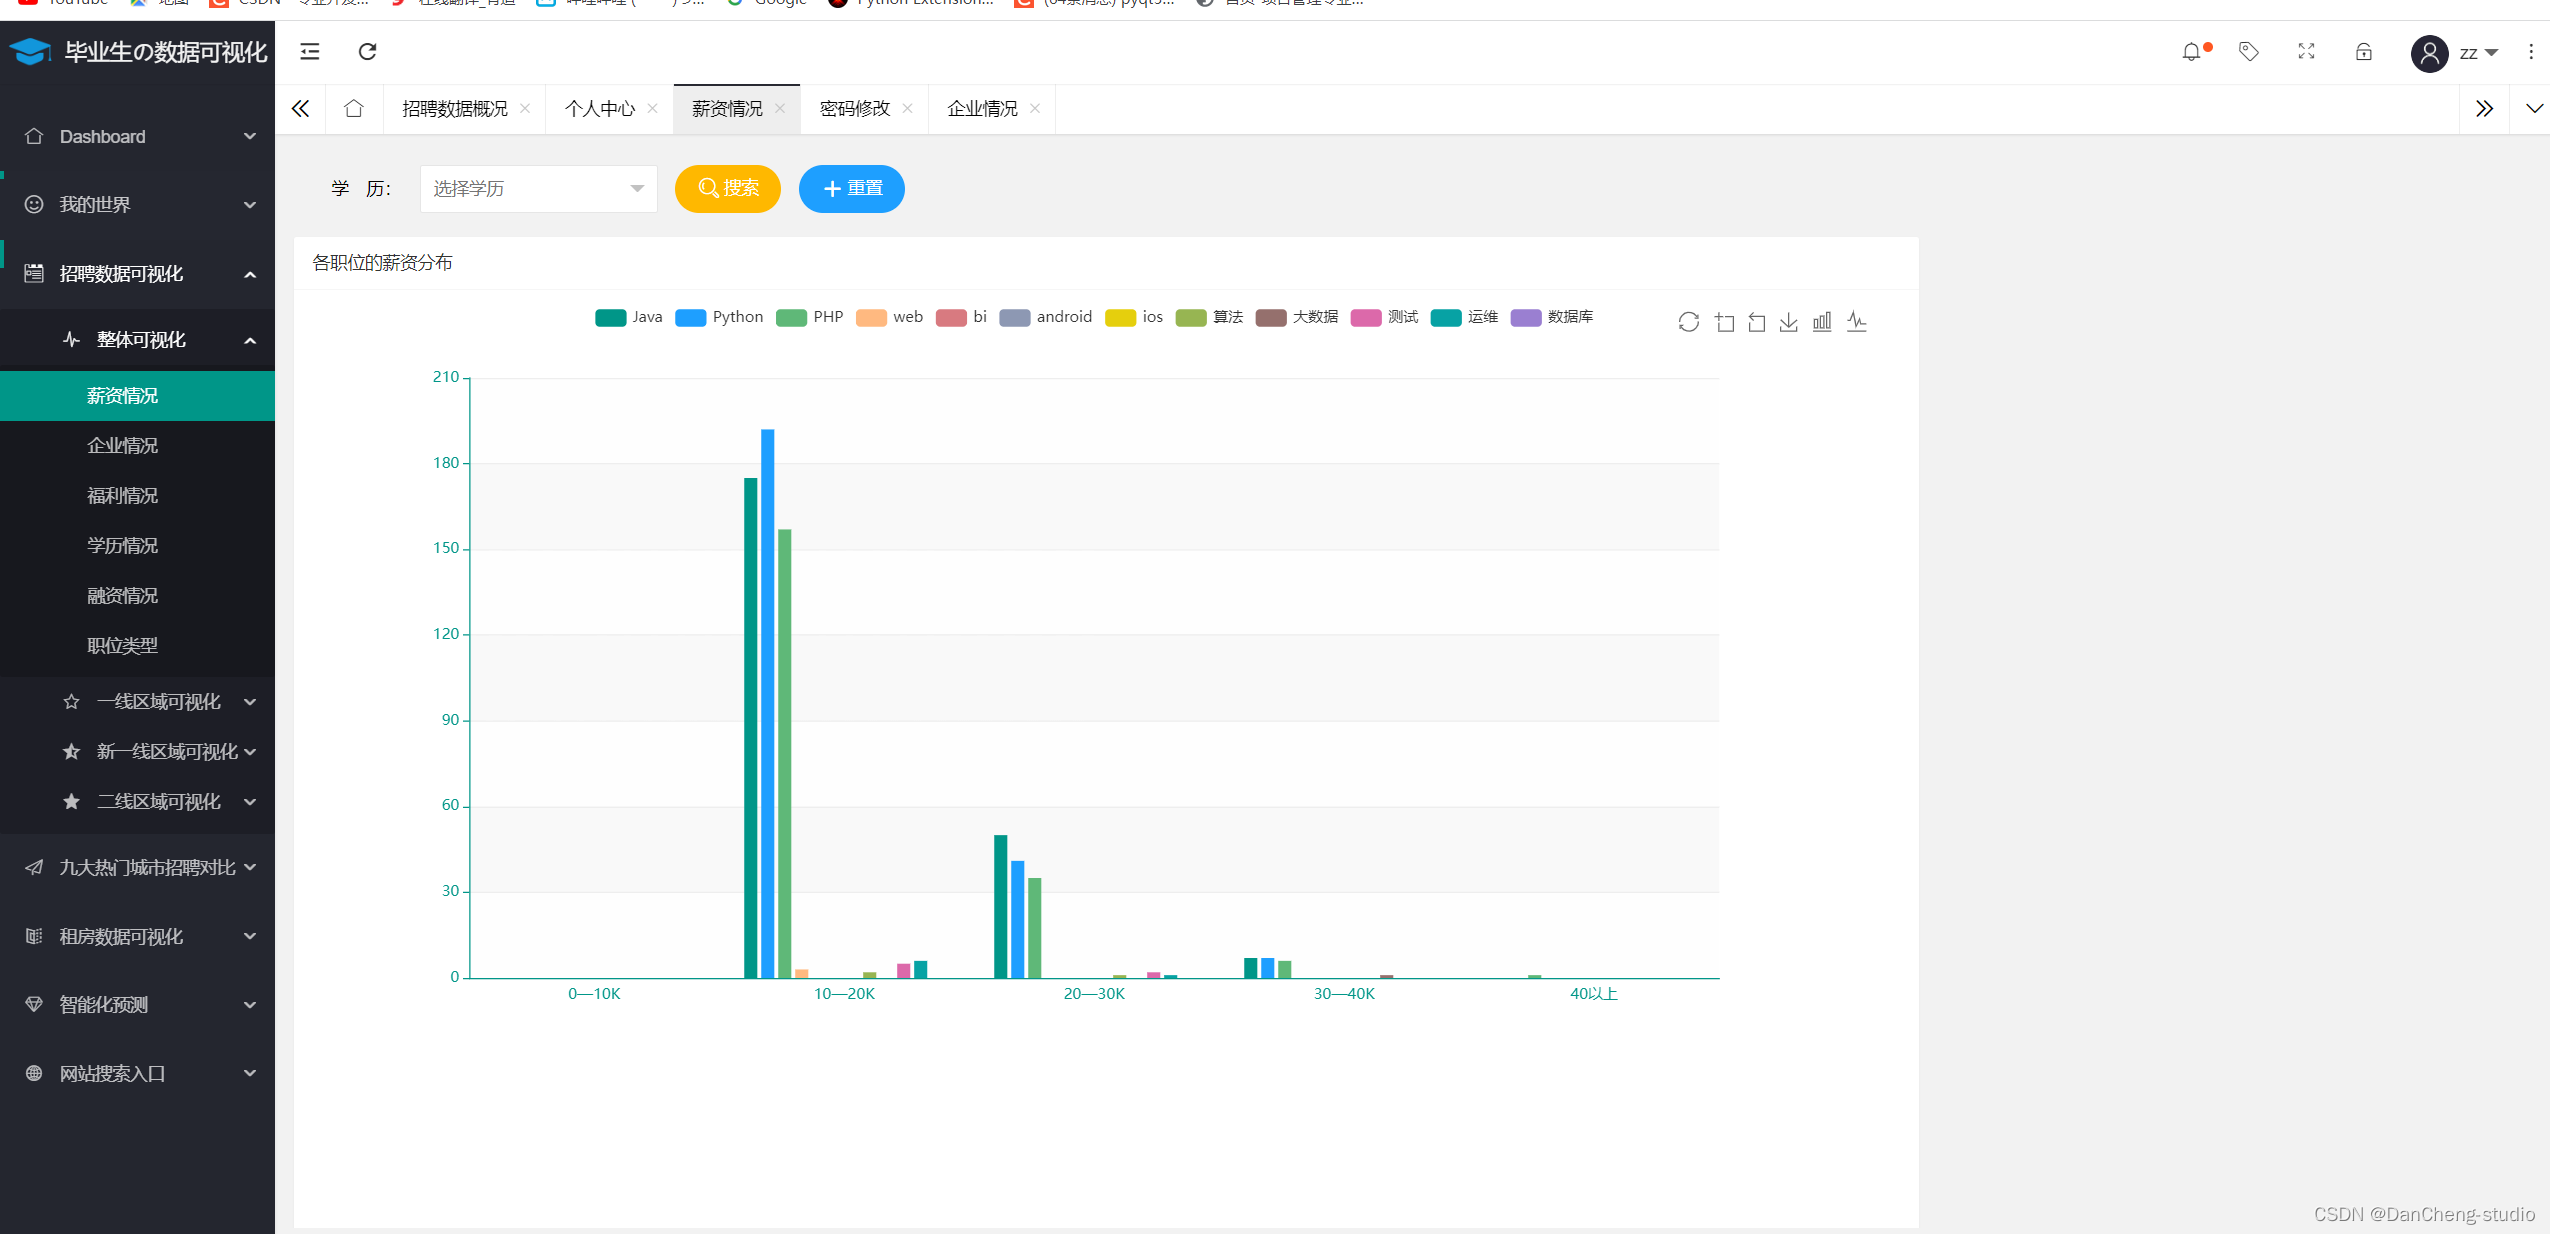Open the zz user account menu

(x=2455, y=52)
